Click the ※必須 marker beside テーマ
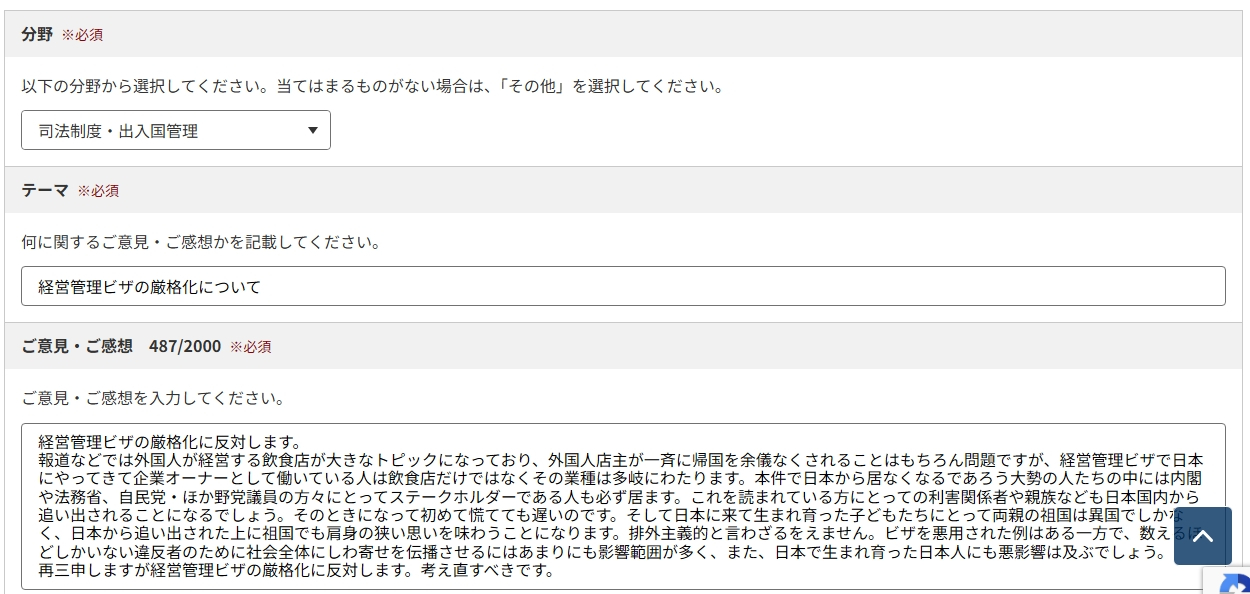 point(98,191)
